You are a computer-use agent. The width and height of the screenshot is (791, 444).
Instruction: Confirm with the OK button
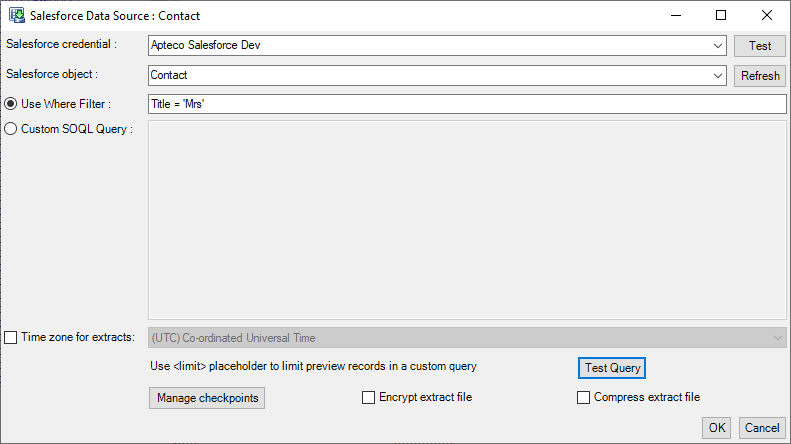(x=716, y=428)
